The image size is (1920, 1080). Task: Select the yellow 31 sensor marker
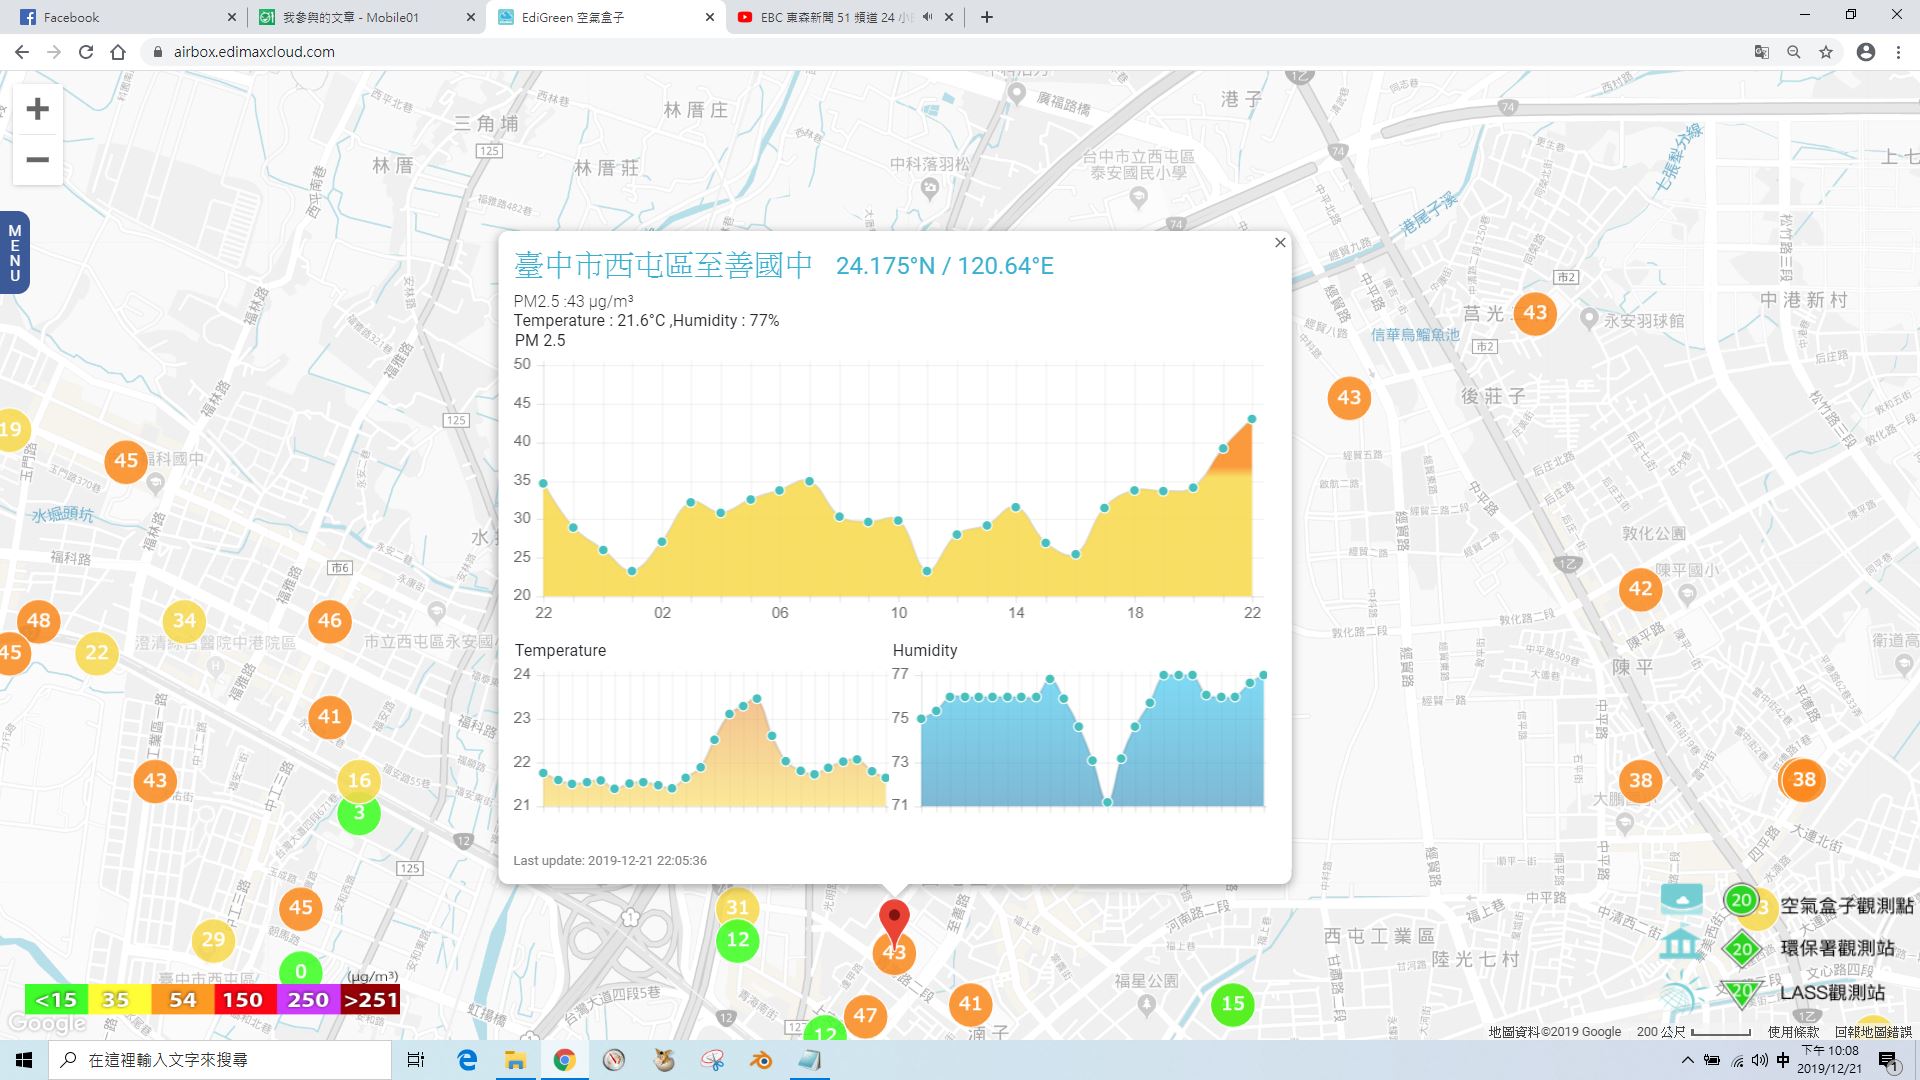pyautogui.click(x=737, y=906)
